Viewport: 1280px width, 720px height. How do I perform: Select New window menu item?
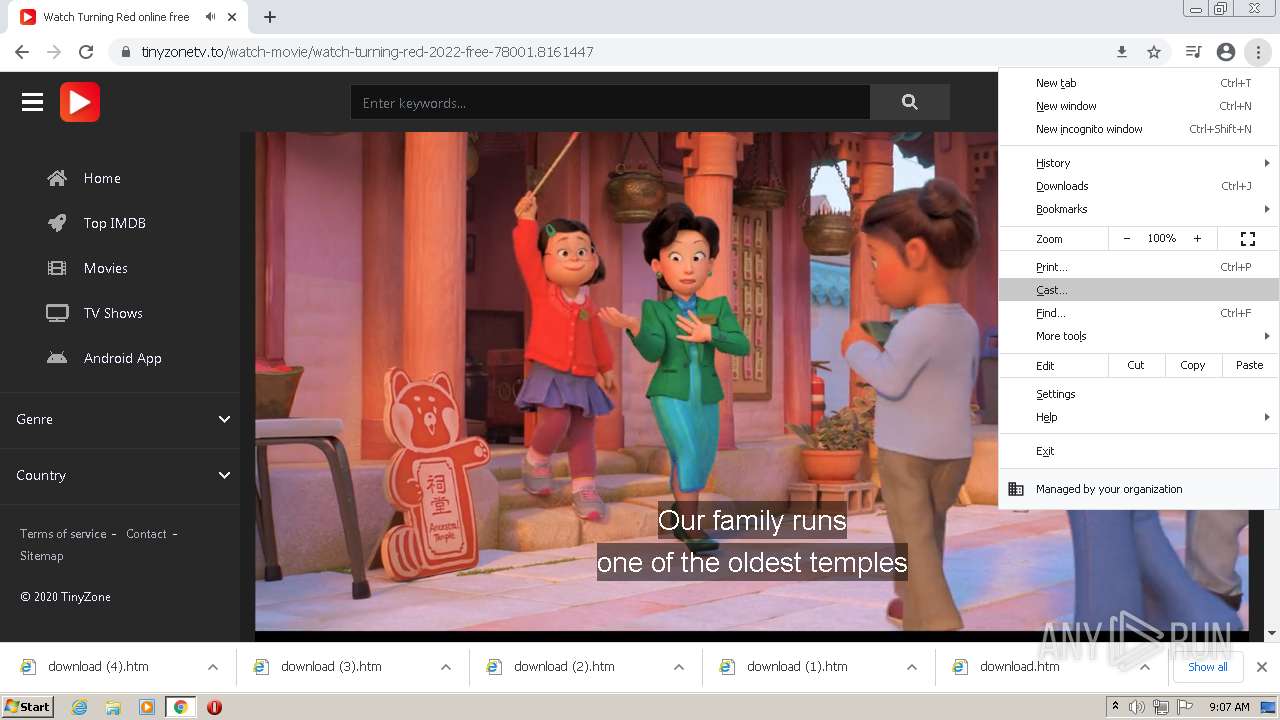(1139, 106)
